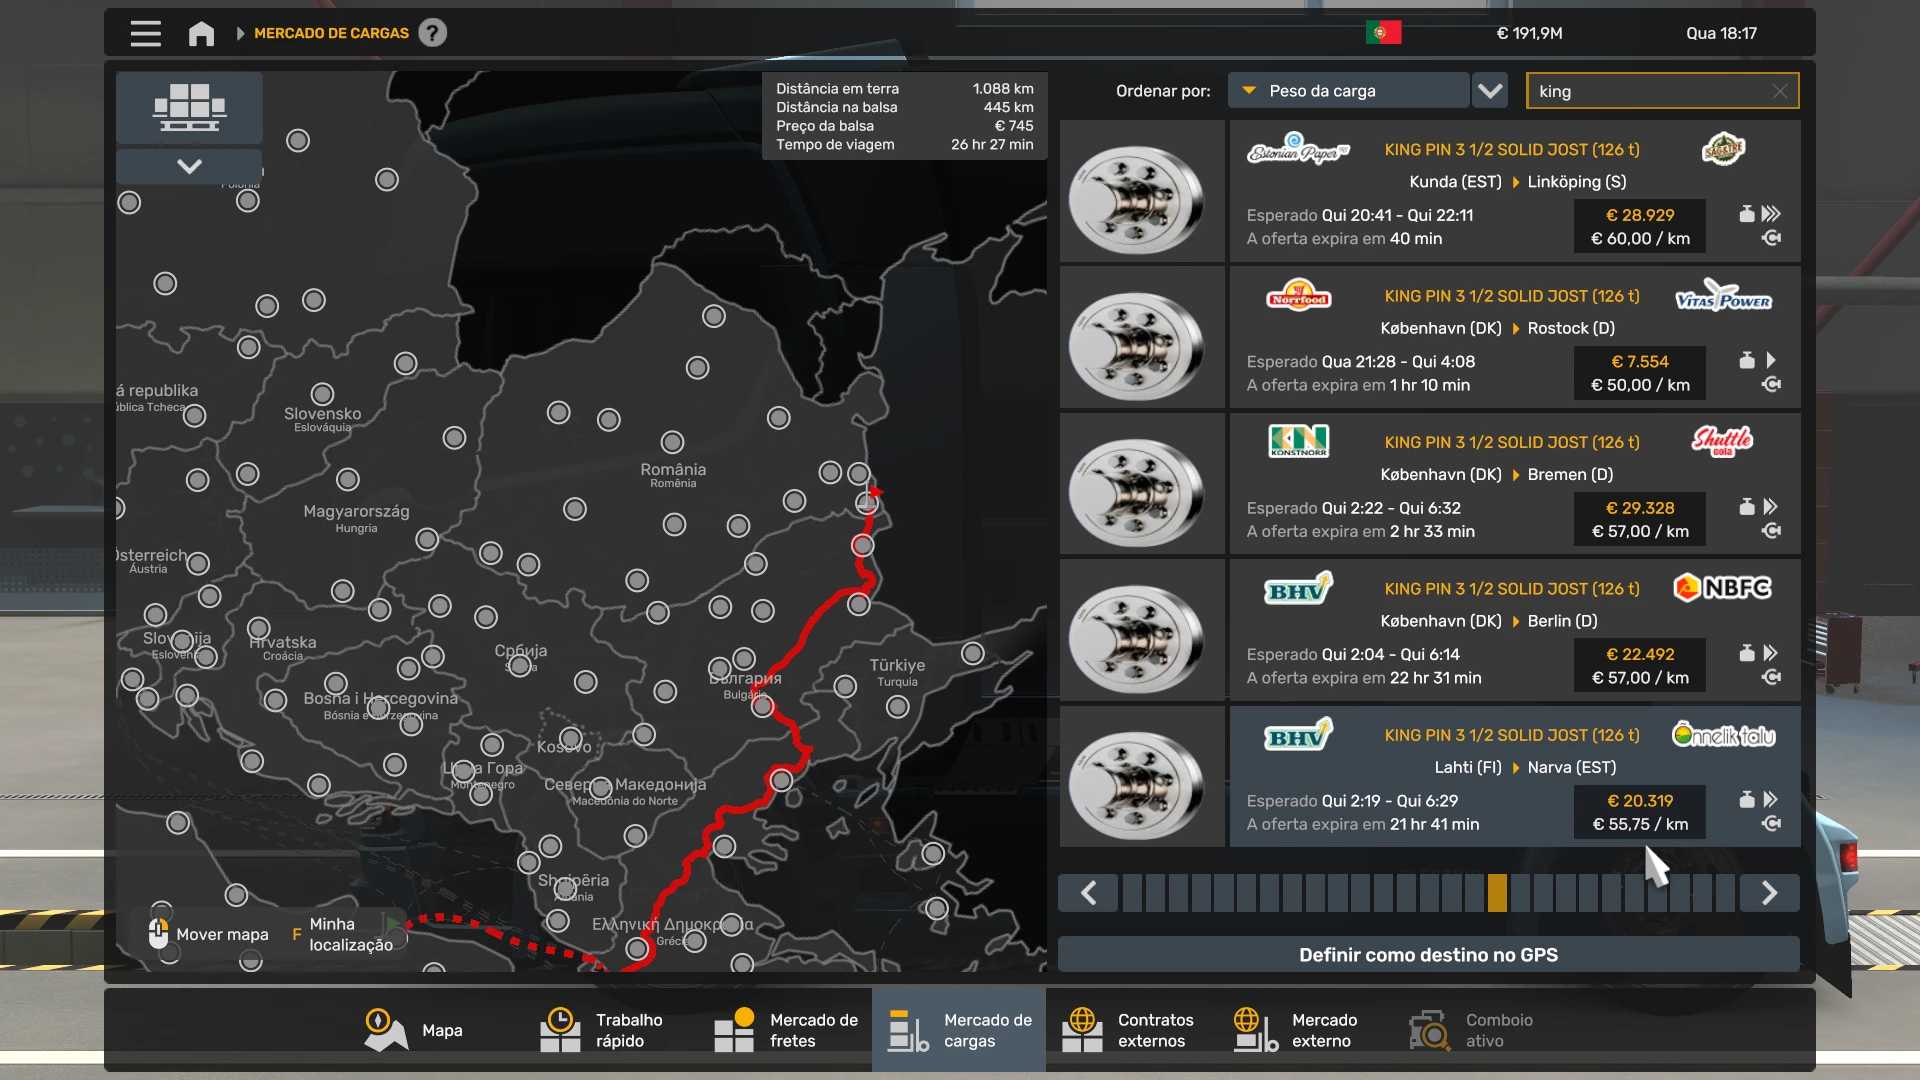
Task: Go to the home screen icon
Action: pyautogui.click(x=201, y=33)
